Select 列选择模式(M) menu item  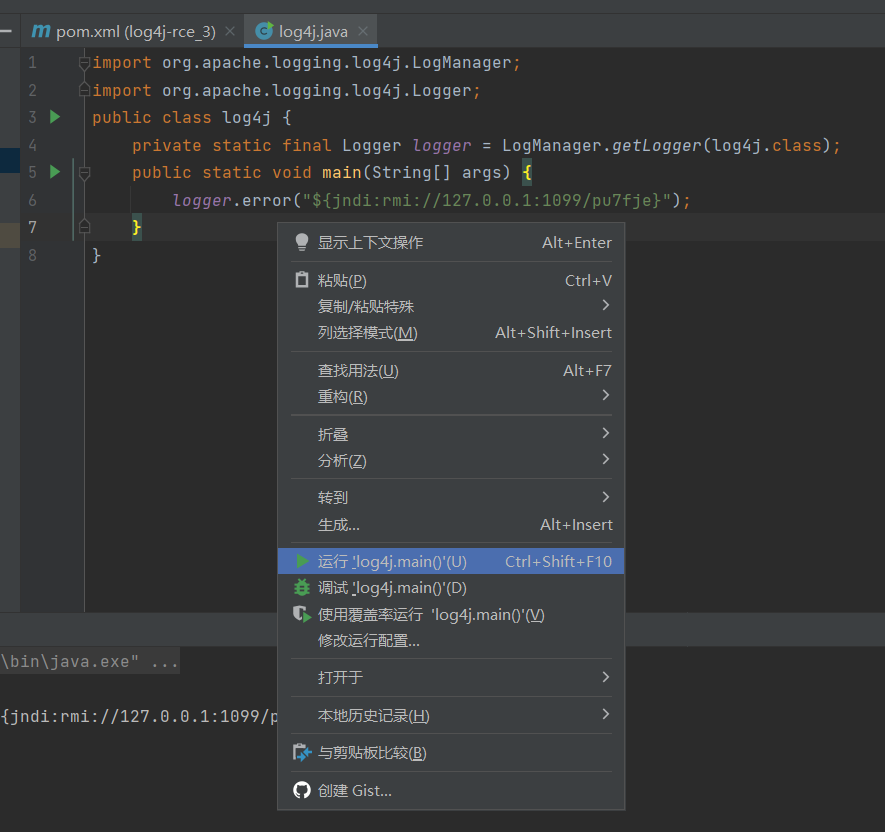coord(451,333)
